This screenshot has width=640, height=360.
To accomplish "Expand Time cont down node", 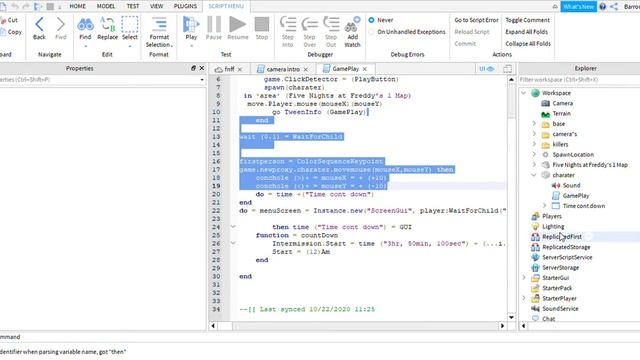I will [544, 206].
